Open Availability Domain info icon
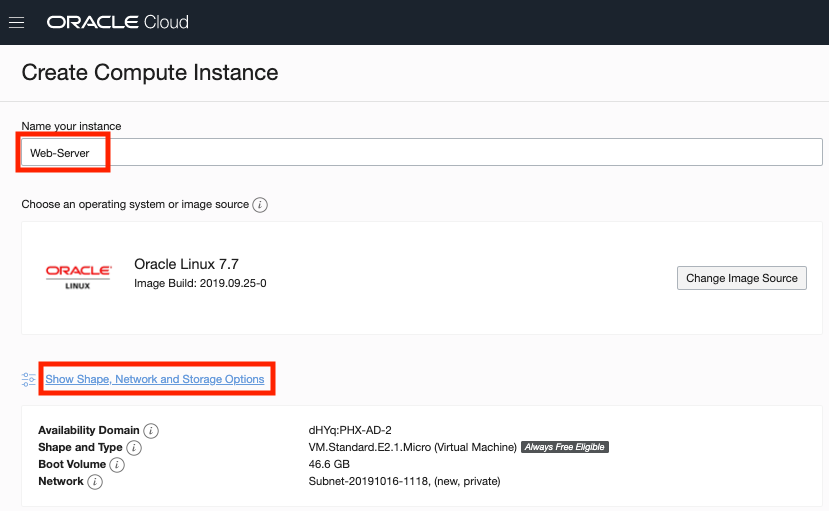The width and height of the screenshot is (829, 511). click(x=151, y=431)
